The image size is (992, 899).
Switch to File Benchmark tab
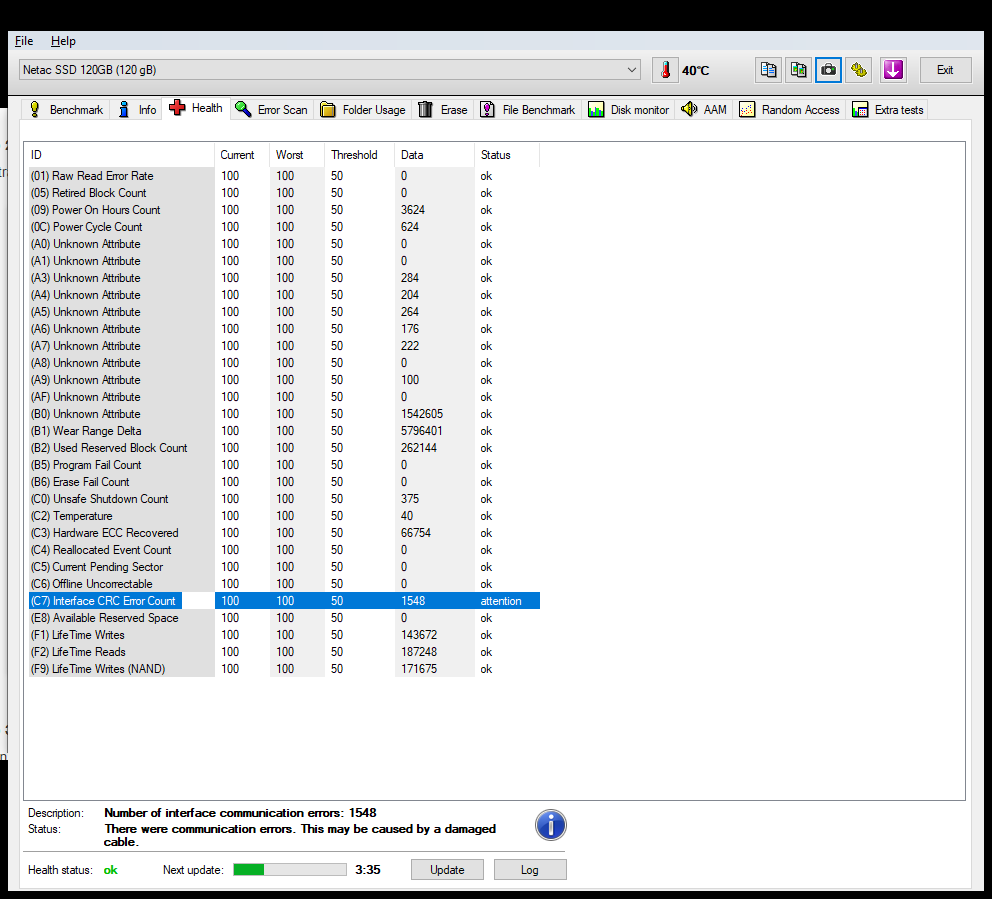[x=528, y=109]
